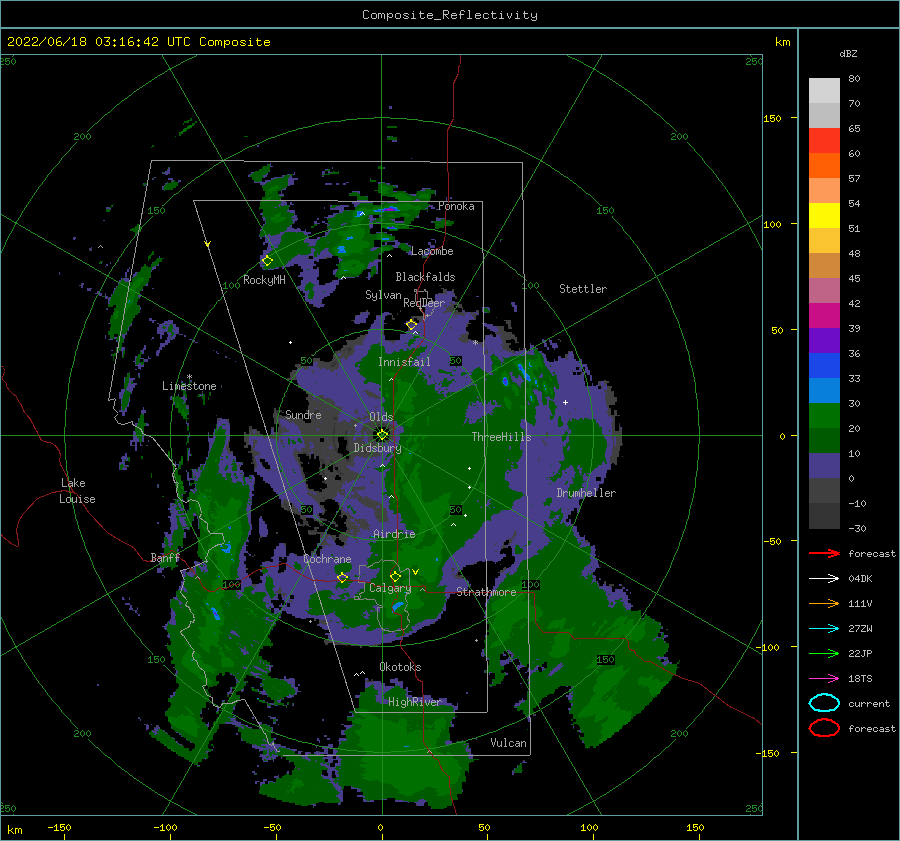Select the 33 dBZ blue color swatch

click(x=824, y=390)
